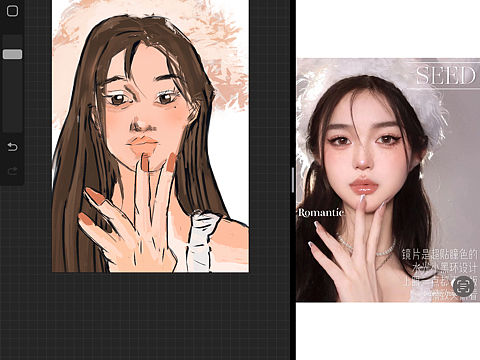Tap the reference photo of the girl
480x360 pixels.
(x=388, y=180)
